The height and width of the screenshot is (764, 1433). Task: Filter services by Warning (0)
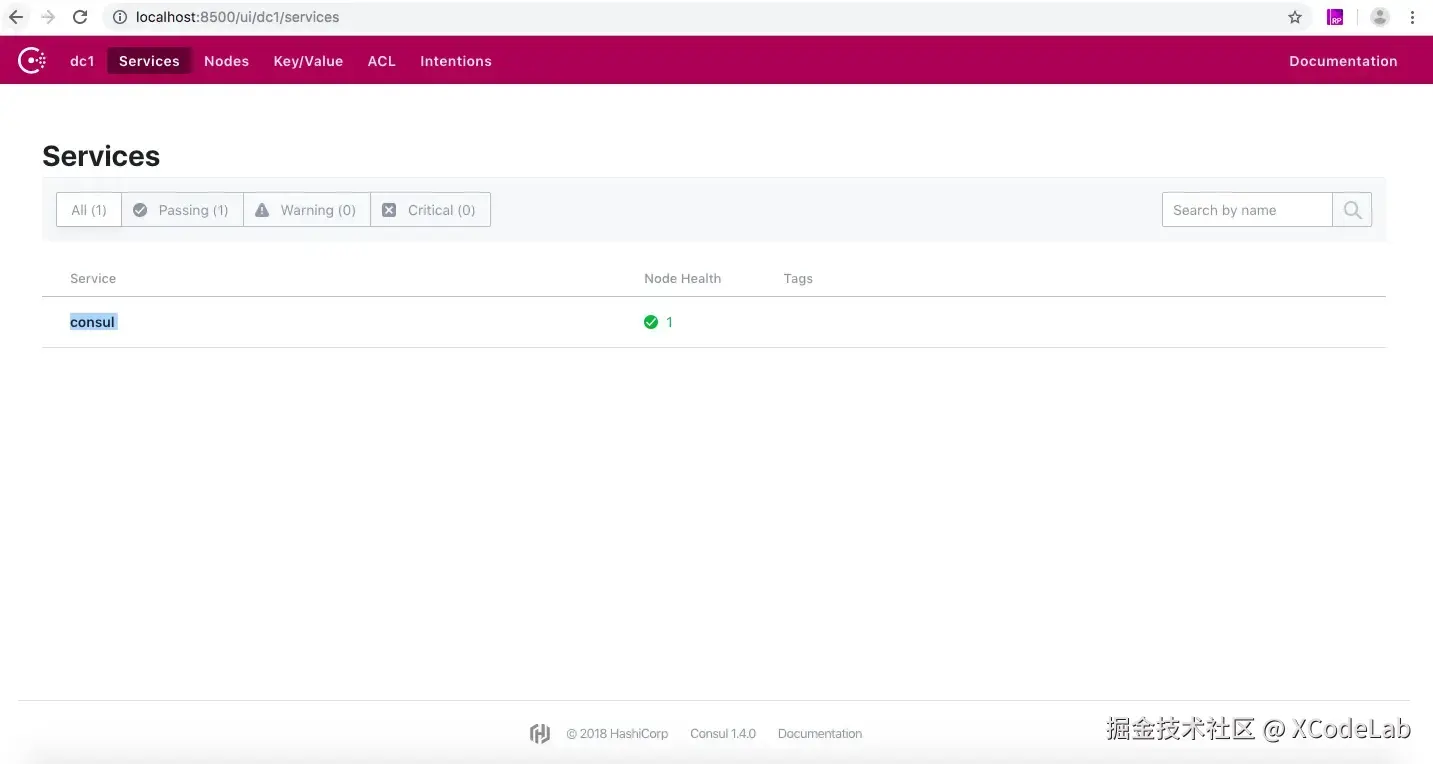[x=307, y=210]
